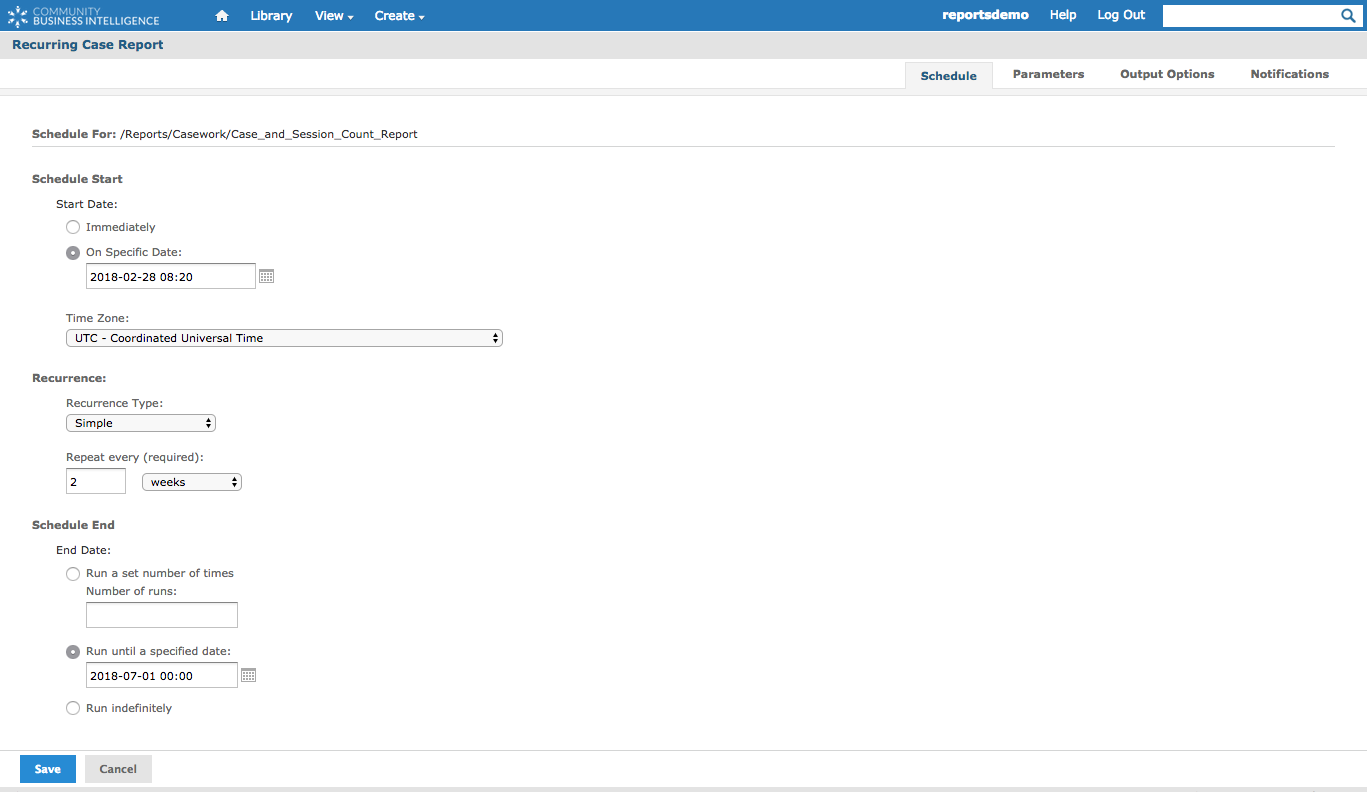Click the /Reports/Casework/Case_and_Session_Count_Report path text
Screen dimensions: 1367x792
(x=269, y=134)
